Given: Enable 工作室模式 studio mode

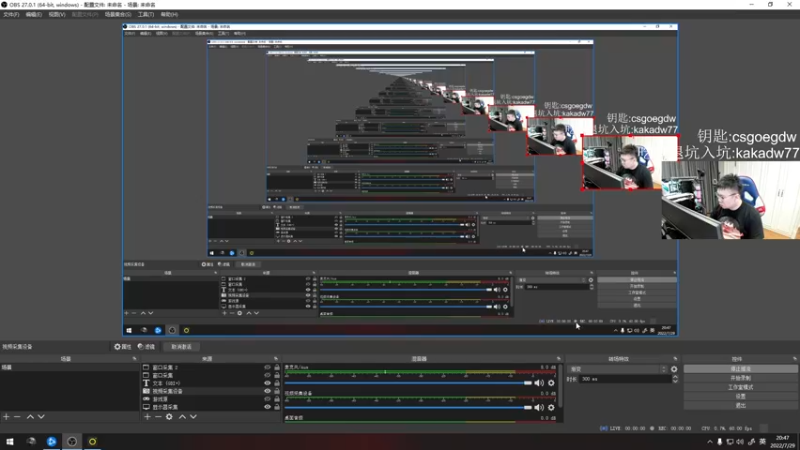Looking at the screenshot, I should 740,387.
